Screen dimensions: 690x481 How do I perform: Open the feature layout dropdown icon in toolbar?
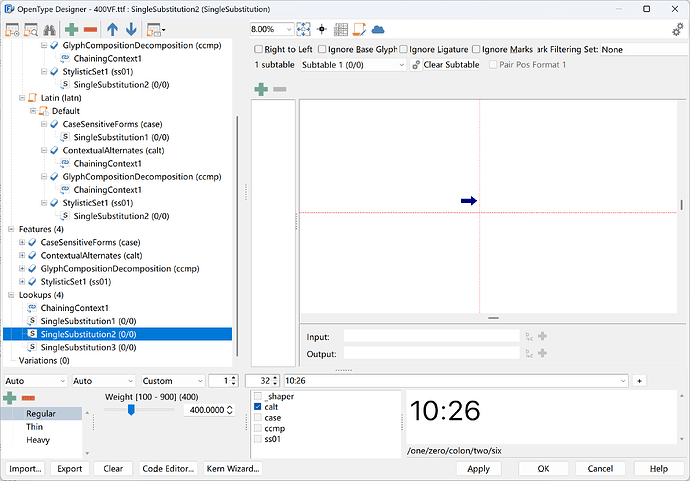pos(156,30)
